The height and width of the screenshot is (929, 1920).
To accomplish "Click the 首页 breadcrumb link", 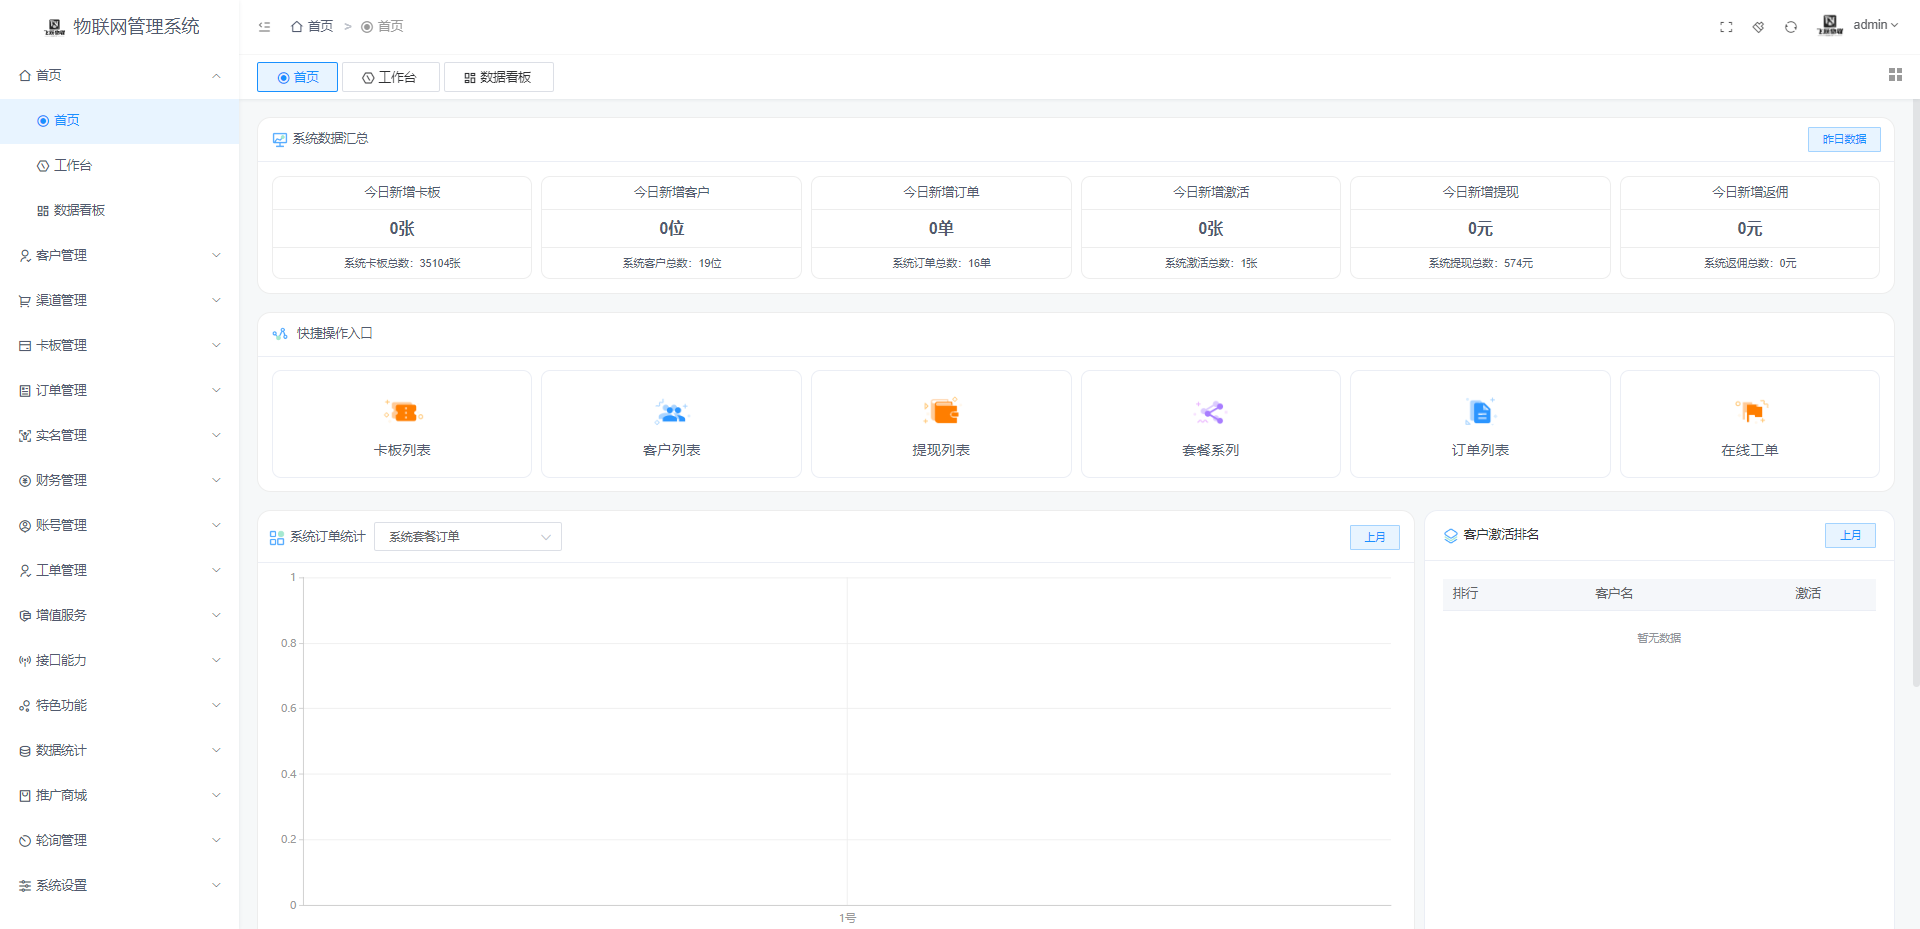I will click(312, 27).
